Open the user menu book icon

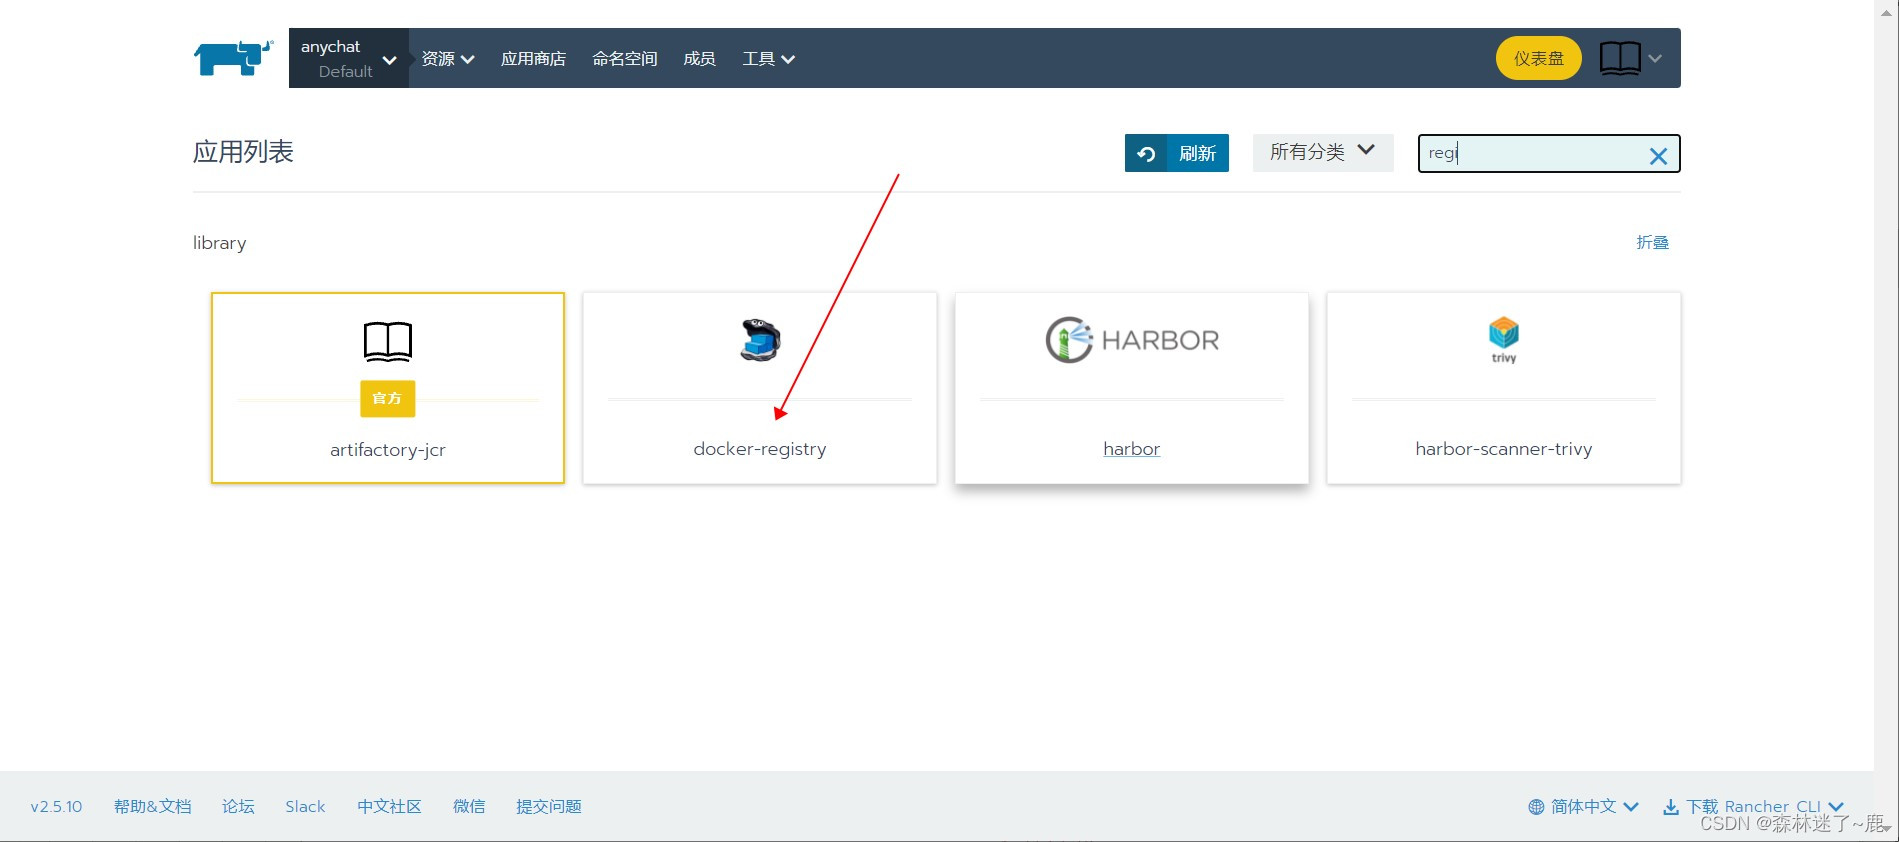pos(1620,58)
